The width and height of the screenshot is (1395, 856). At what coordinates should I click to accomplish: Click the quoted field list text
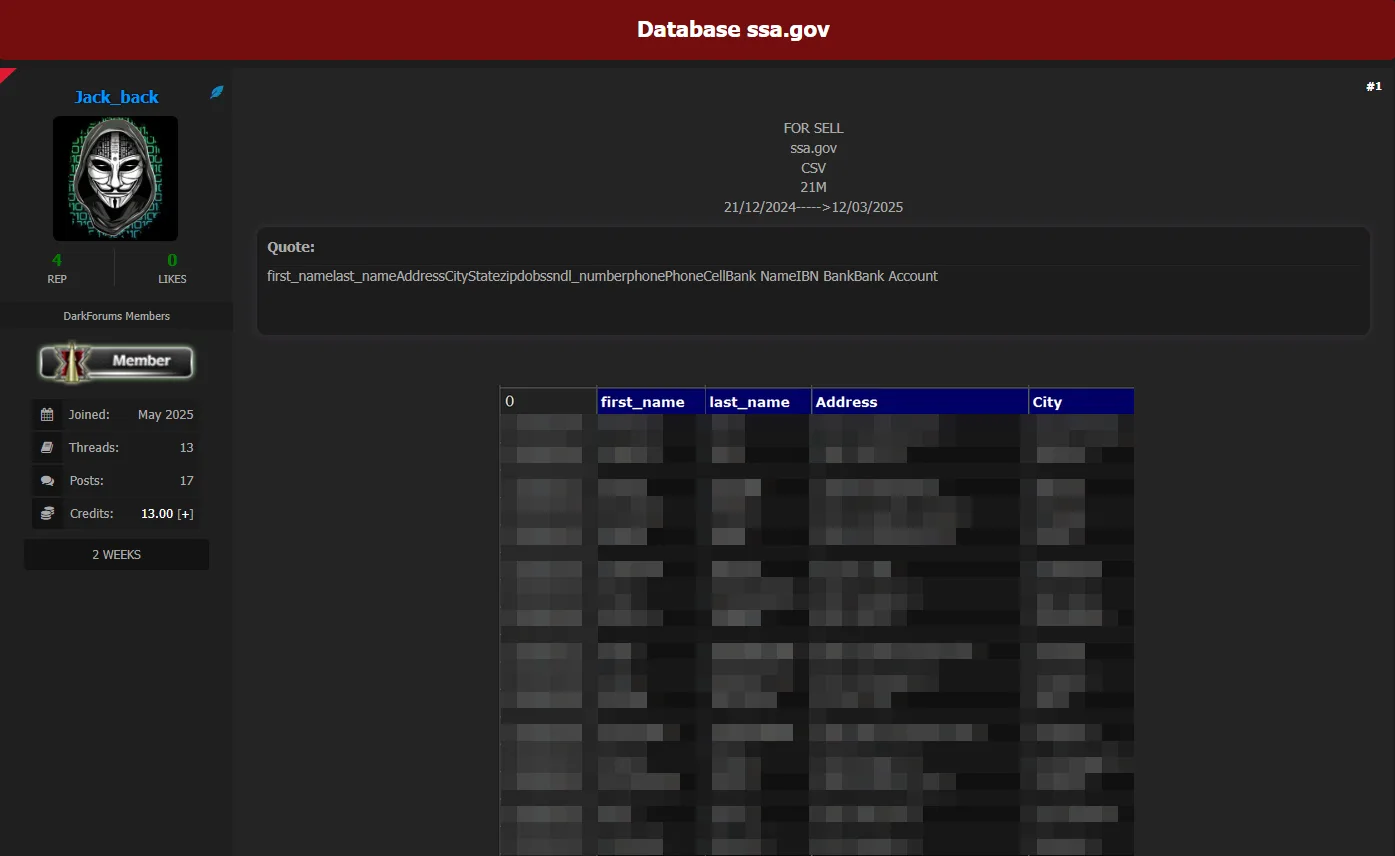(602, 276)
